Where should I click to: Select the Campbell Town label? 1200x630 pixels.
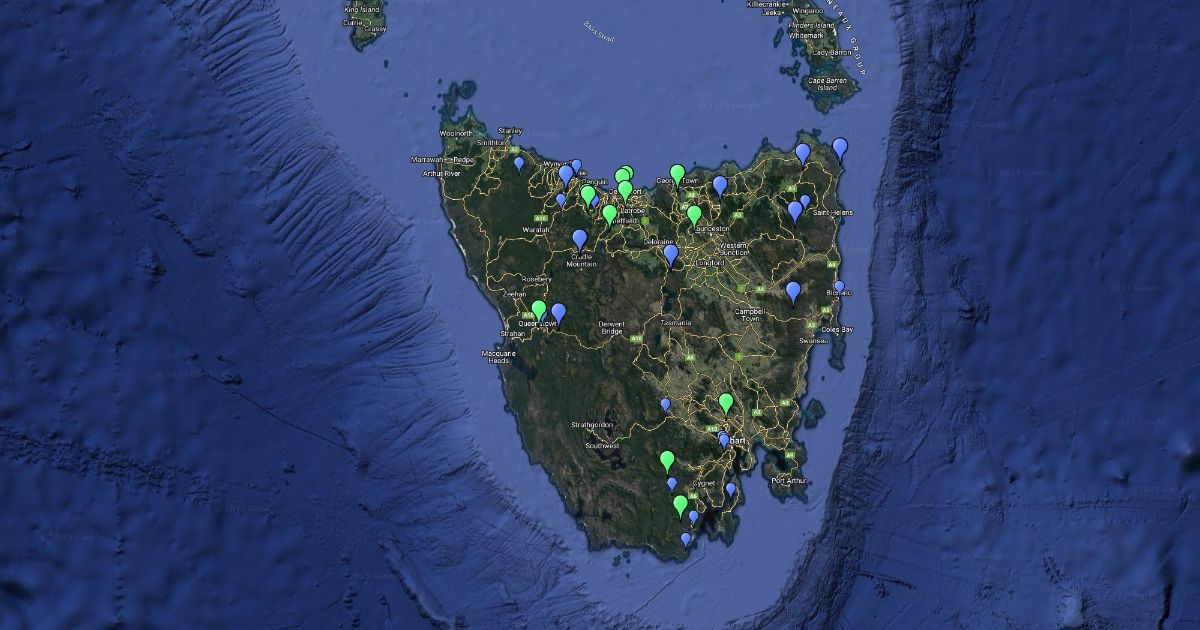click(x=749, y=314)
